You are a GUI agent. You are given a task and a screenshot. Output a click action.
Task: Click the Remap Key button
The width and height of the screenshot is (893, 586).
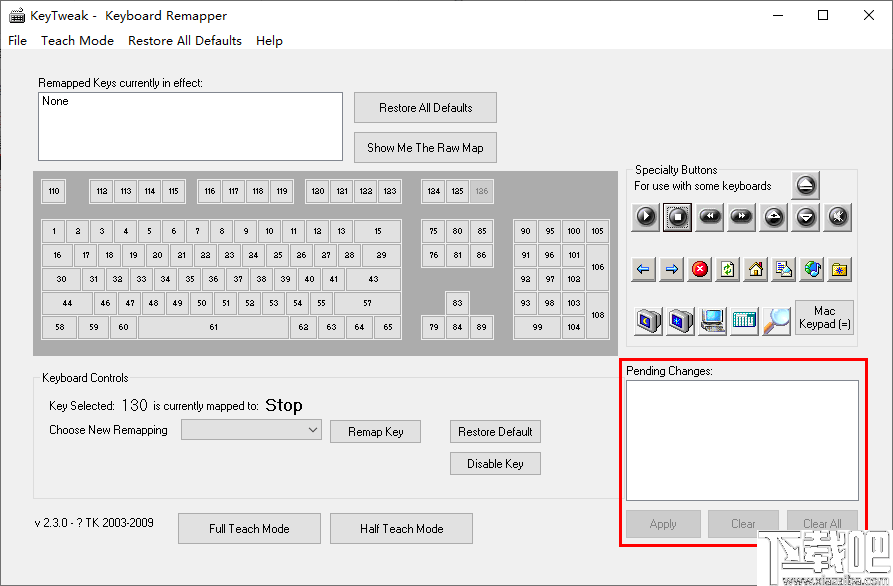(375, 431)
